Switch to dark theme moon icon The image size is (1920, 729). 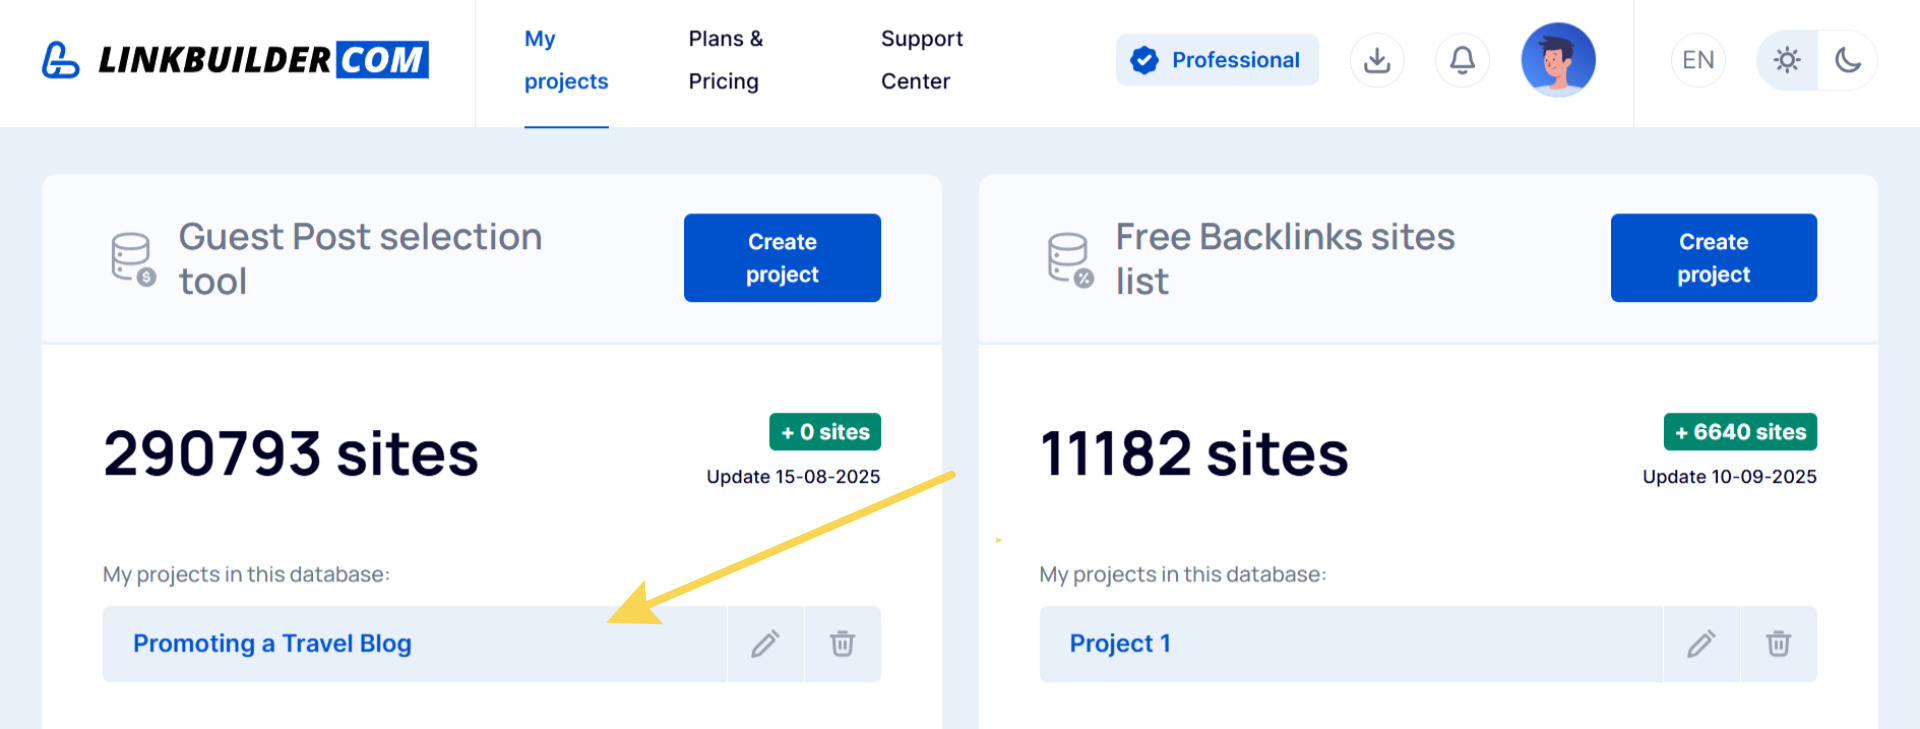(x=1848, y=60)
